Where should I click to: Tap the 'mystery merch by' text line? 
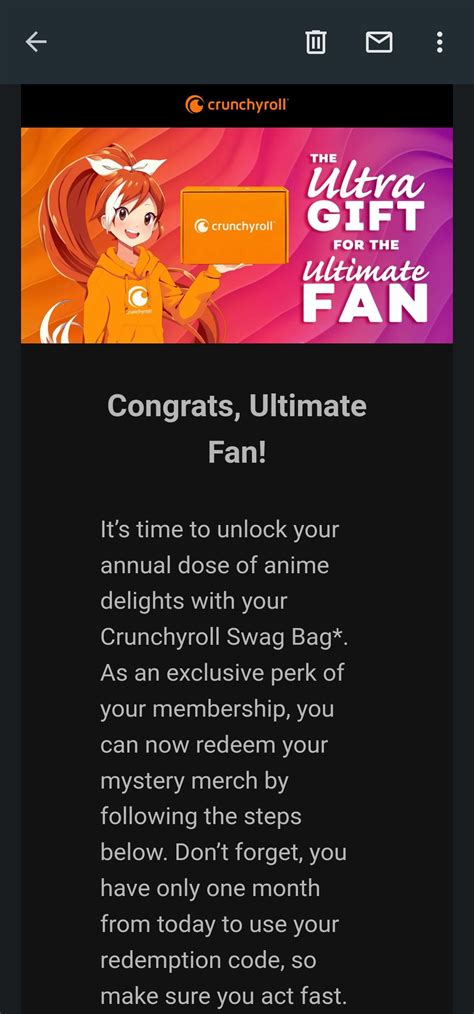point(194,781)
